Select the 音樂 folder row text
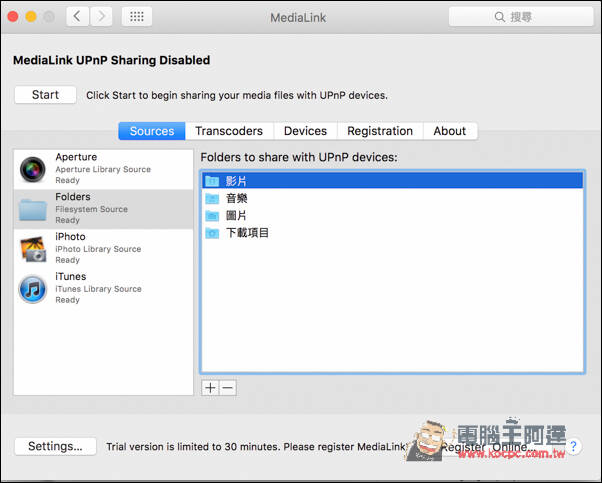The image size is (602, 483). 236,198
